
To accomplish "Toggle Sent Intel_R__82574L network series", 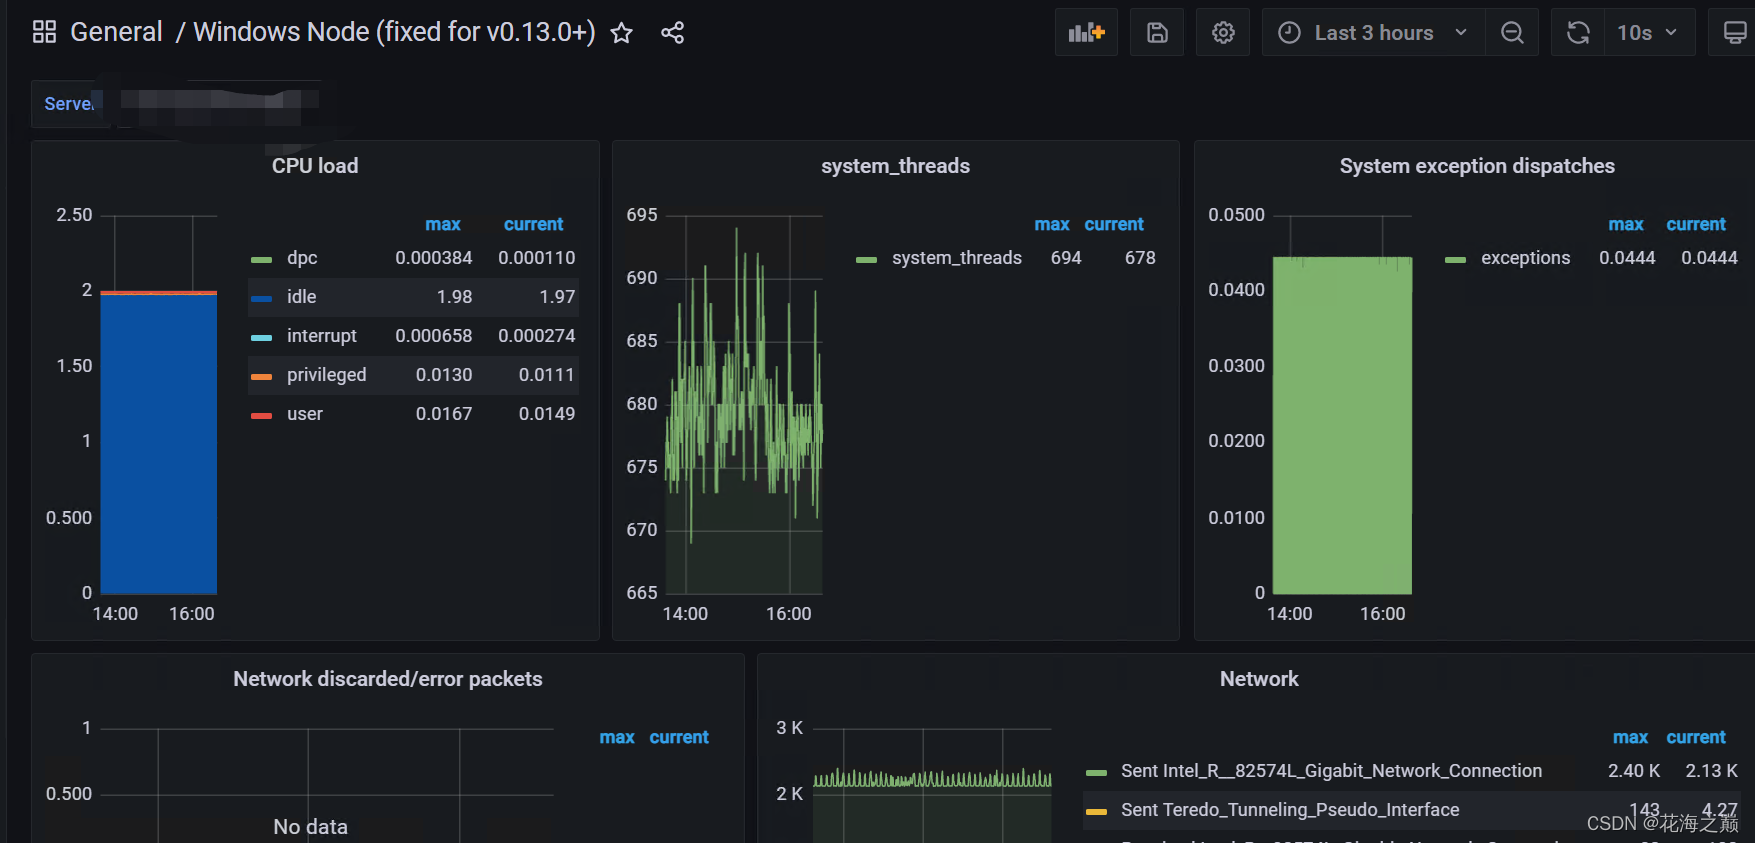I will (1331, 771).
